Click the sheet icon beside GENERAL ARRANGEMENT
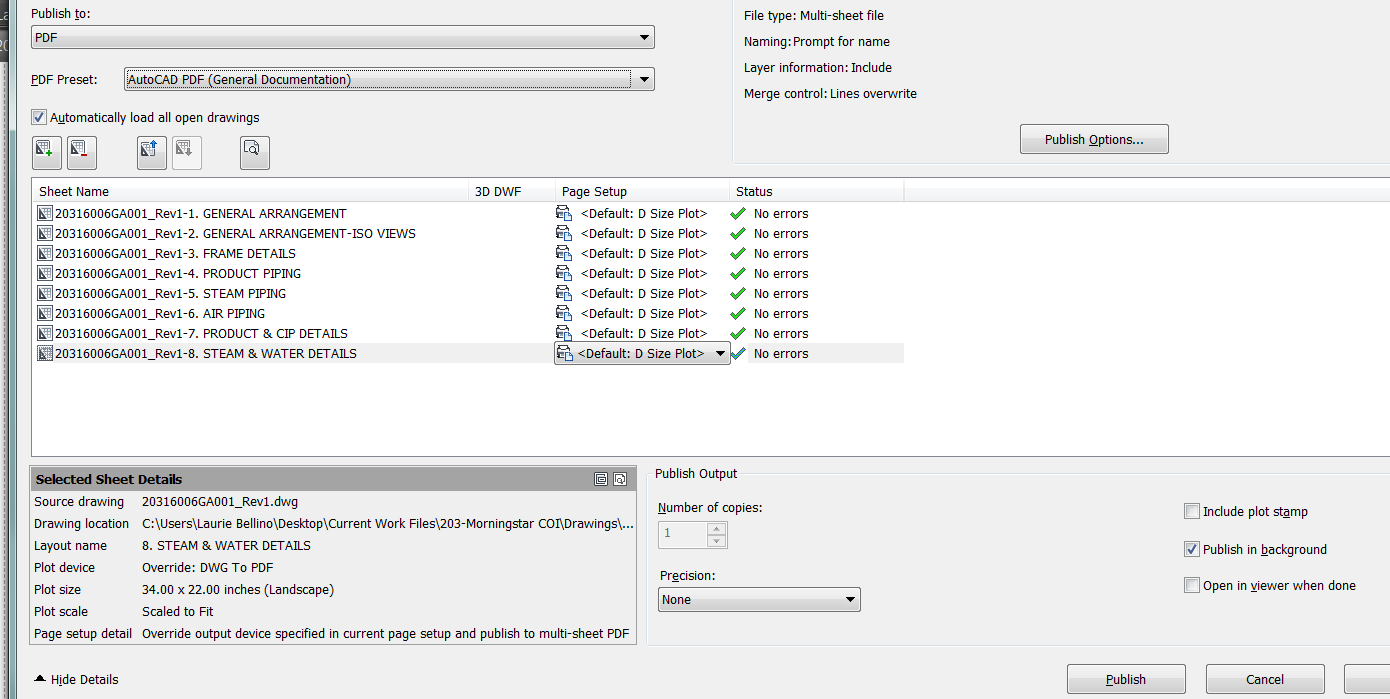This screenshot has height=699, width=1390. coord(45,213)
